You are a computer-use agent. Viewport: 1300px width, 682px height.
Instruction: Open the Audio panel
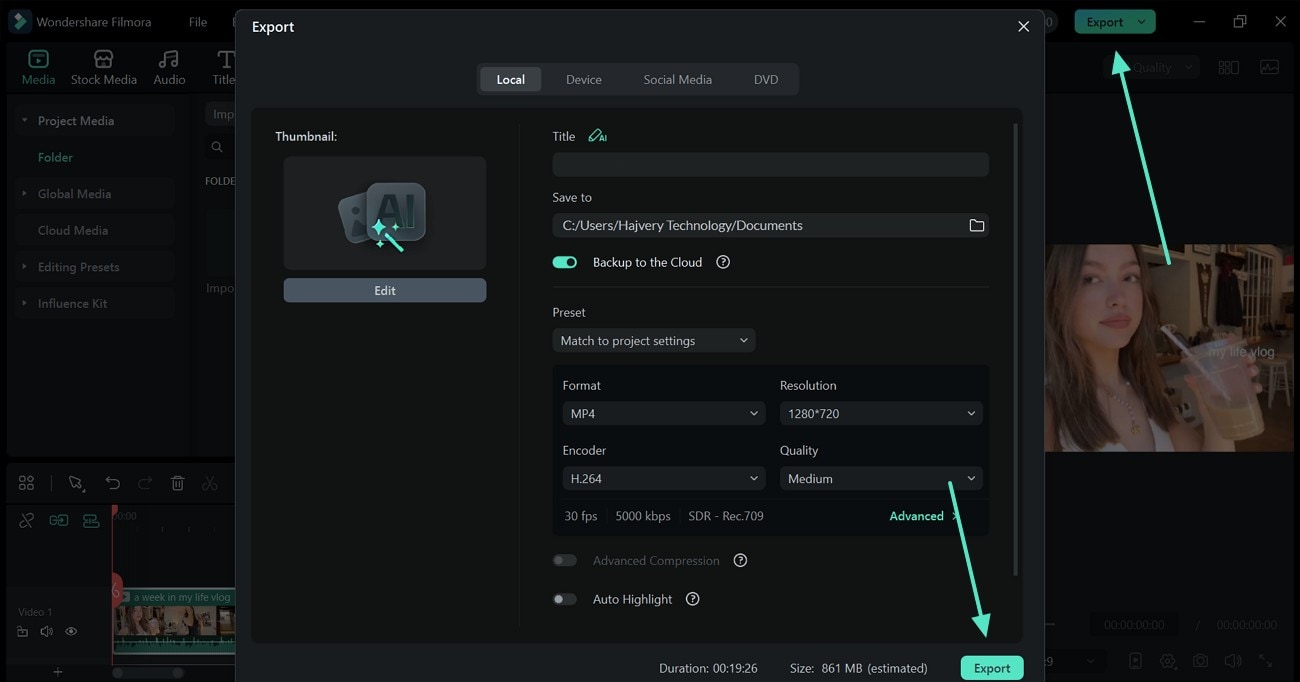[169, 67]
